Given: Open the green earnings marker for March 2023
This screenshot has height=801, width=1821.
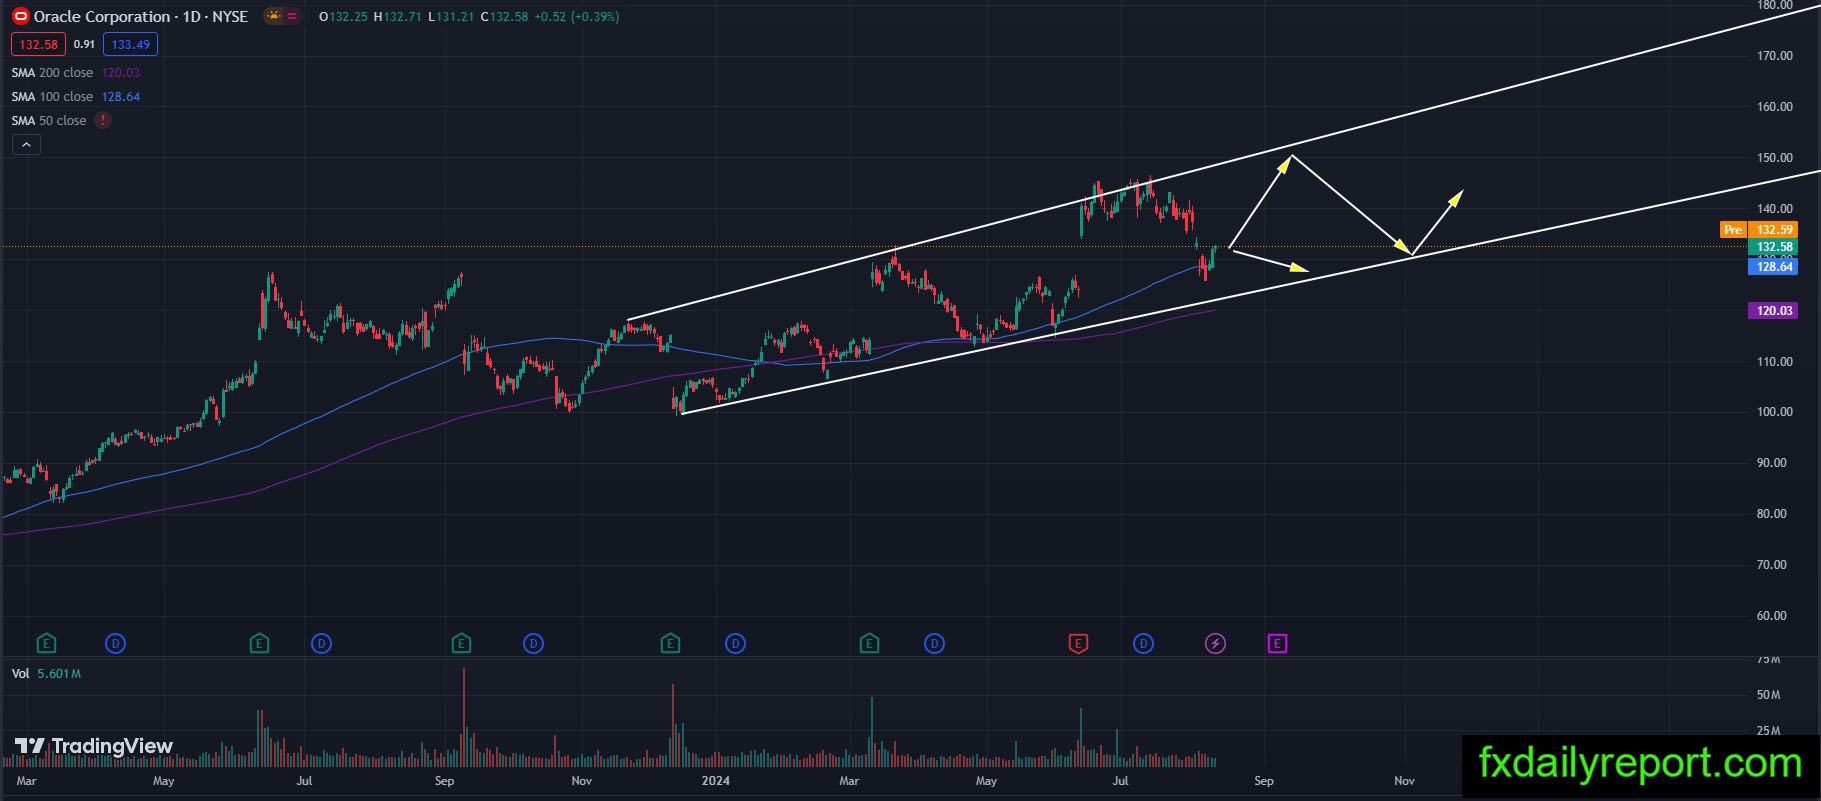Looking at the screenshot, I should click(45, 643).
